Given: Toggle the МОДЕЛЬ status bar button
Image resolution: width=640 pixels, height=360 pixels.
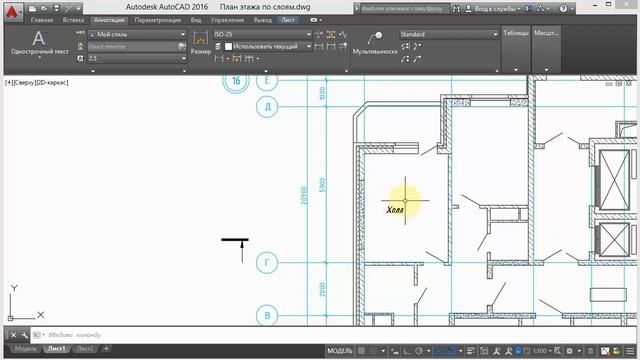Looking at the screenshot, I should pyautogui.click(x=340, y=351).
